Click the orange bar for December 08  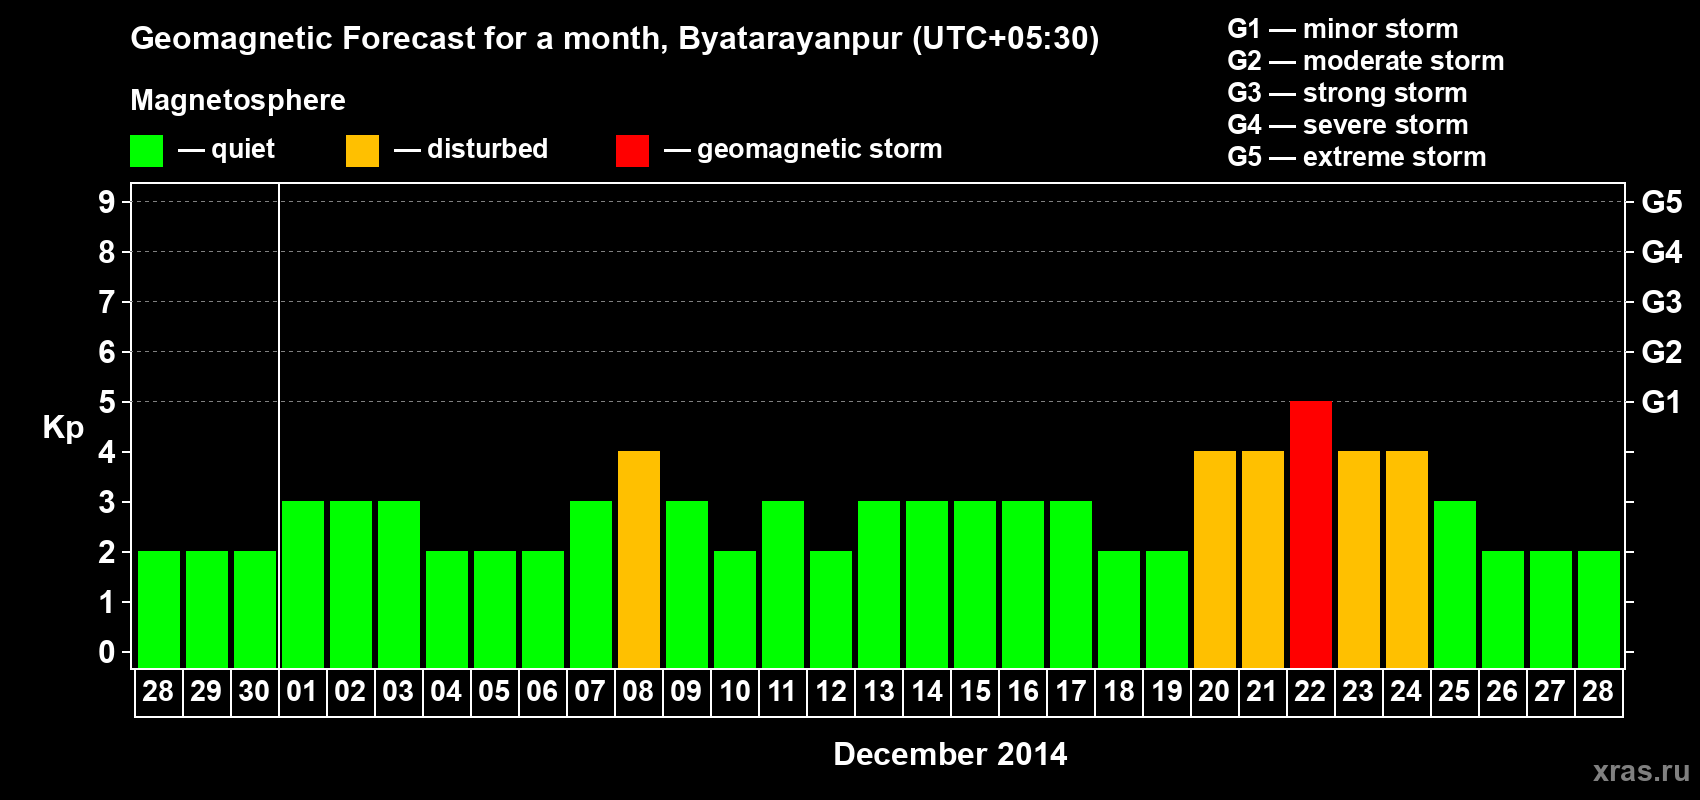pyautogui.click(x=639, y=559)
